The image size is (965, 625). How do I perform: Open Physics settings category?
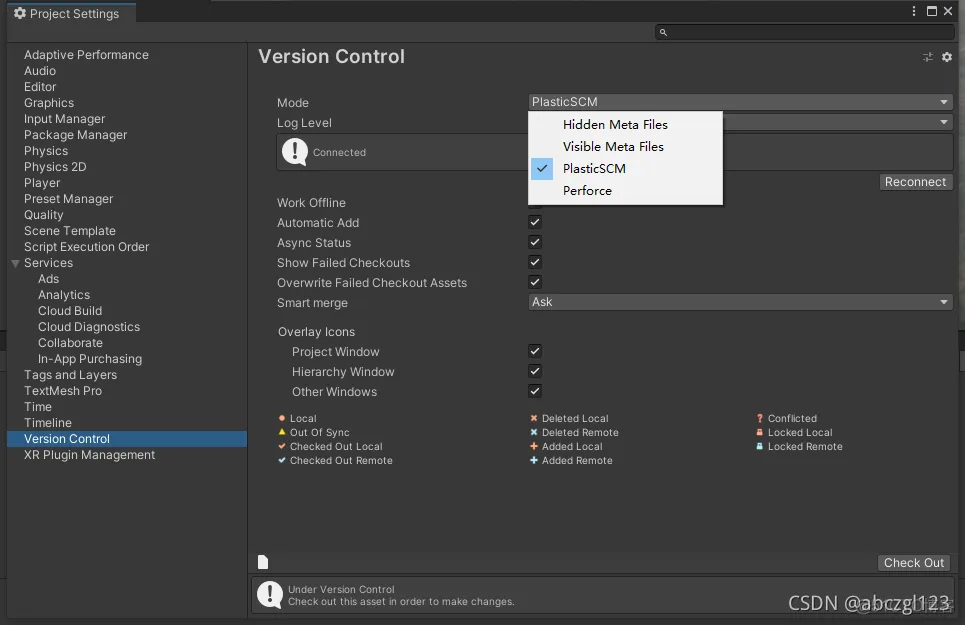[x=46, y=151]
